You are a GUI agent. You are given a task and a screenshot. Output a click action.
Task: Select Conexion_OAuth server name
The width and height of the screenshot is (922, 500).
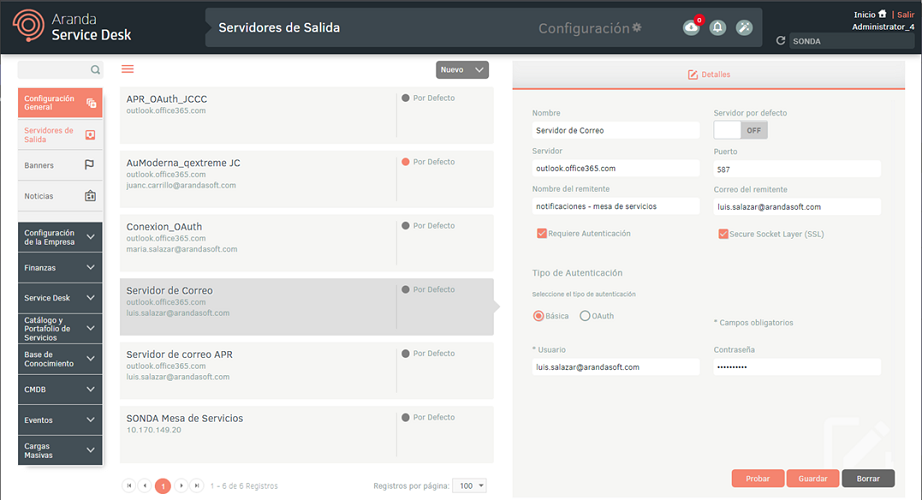(x=164, y=226)
